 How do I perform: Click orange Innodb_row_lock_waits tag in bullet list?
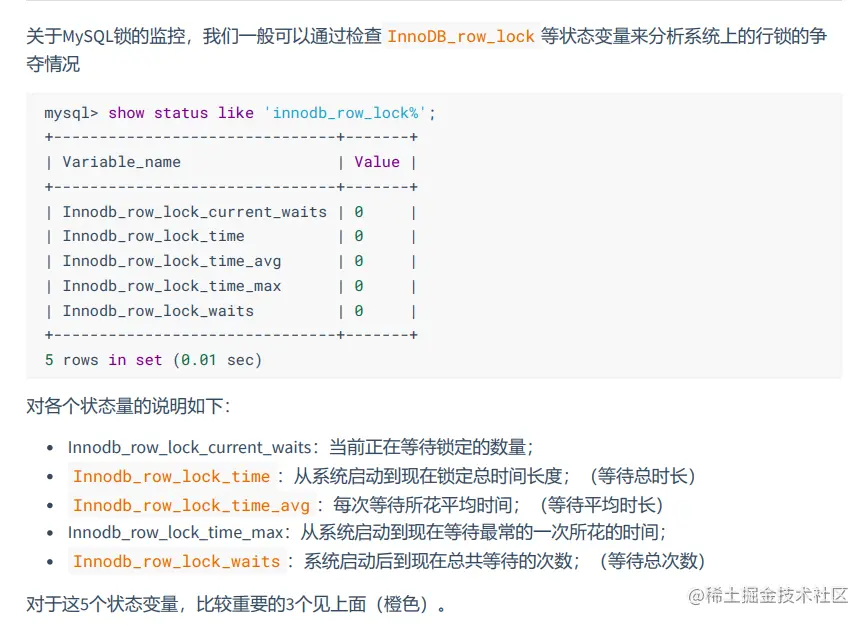click(176, 561)
